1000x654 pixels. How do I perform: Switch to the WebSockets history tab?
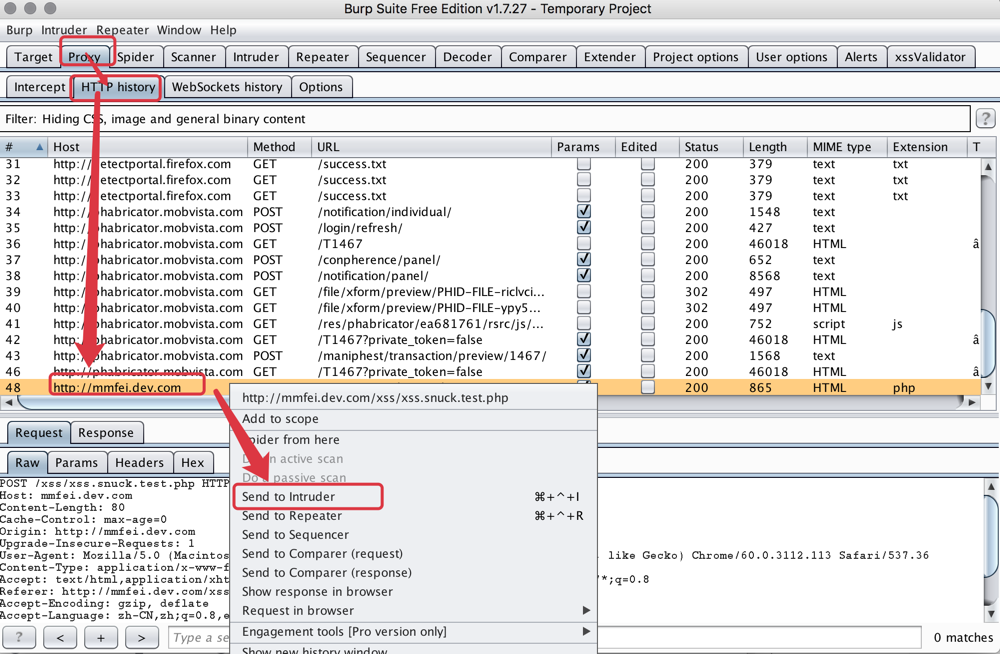(226, 87)
